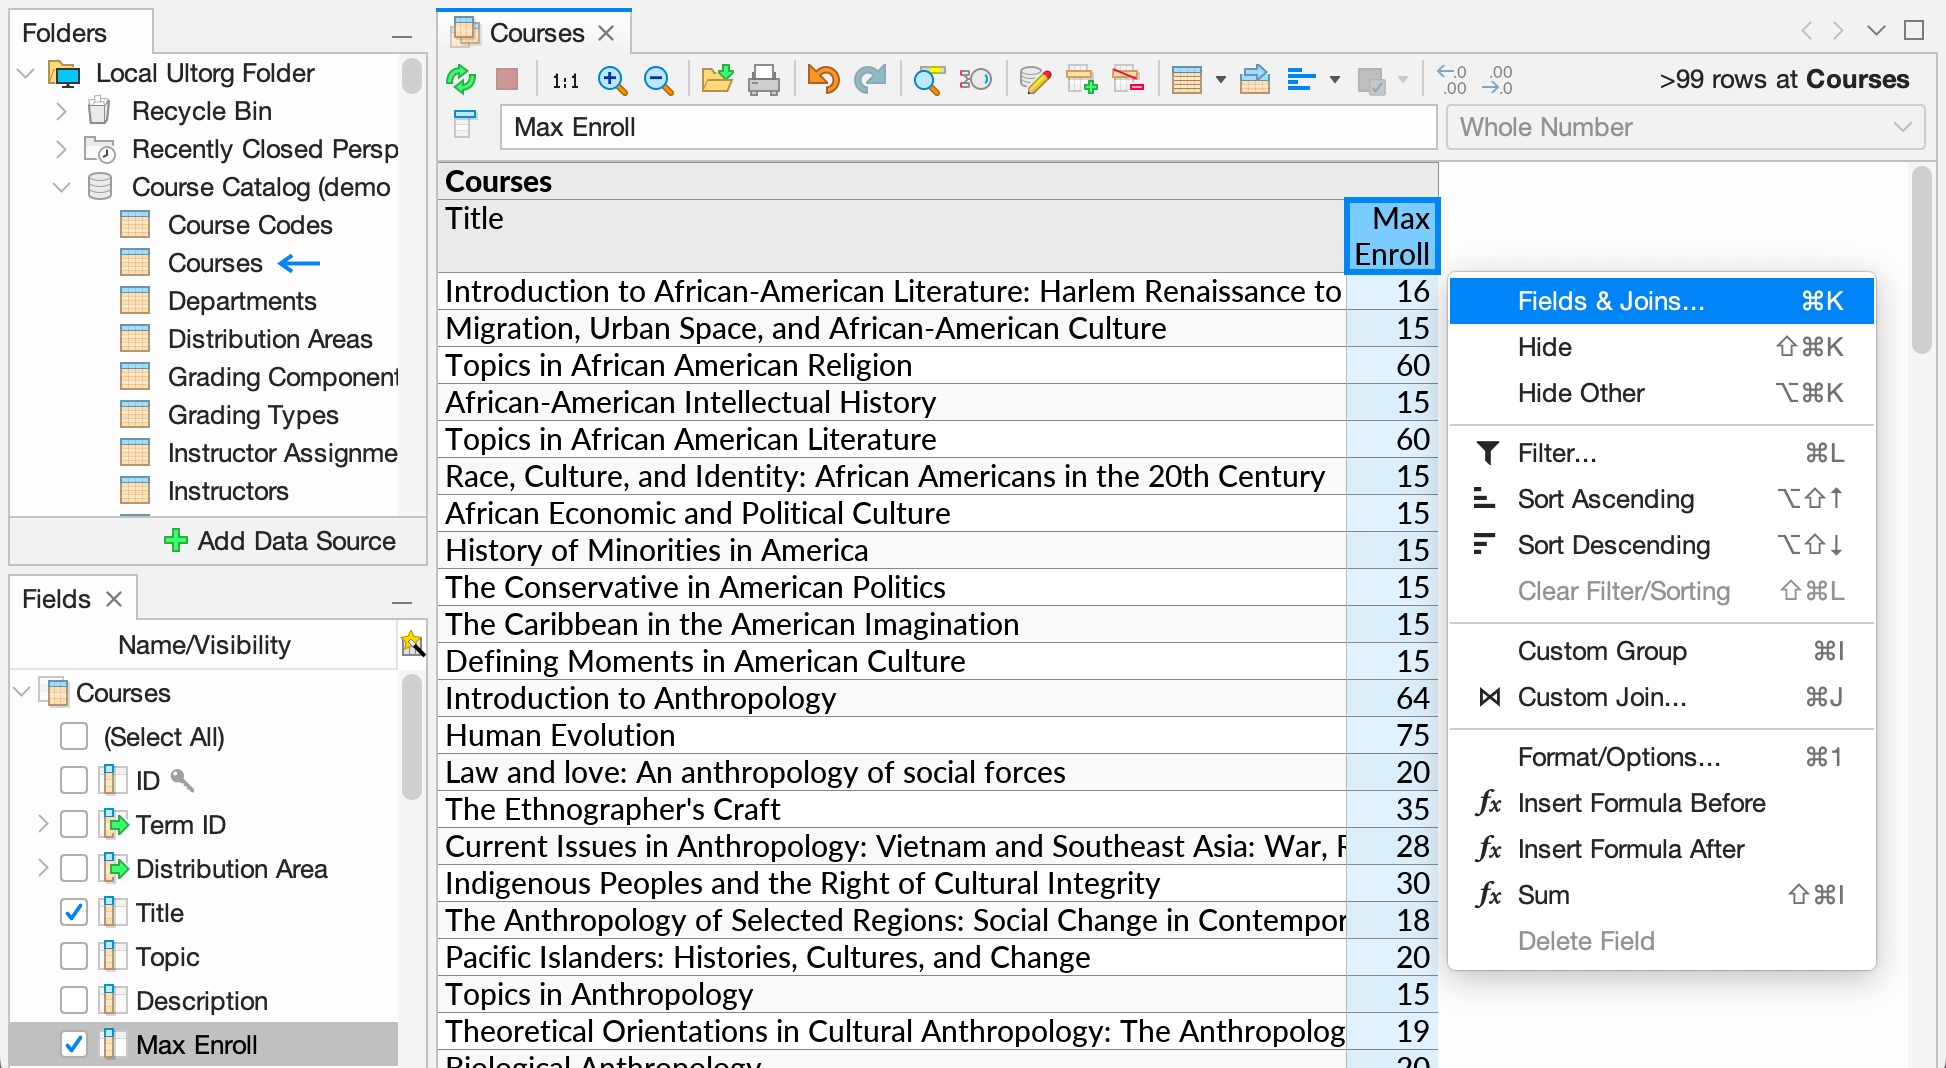Zoom out of the table view
Viewport: 1946px width, 1068px height.
click(658, 79)
